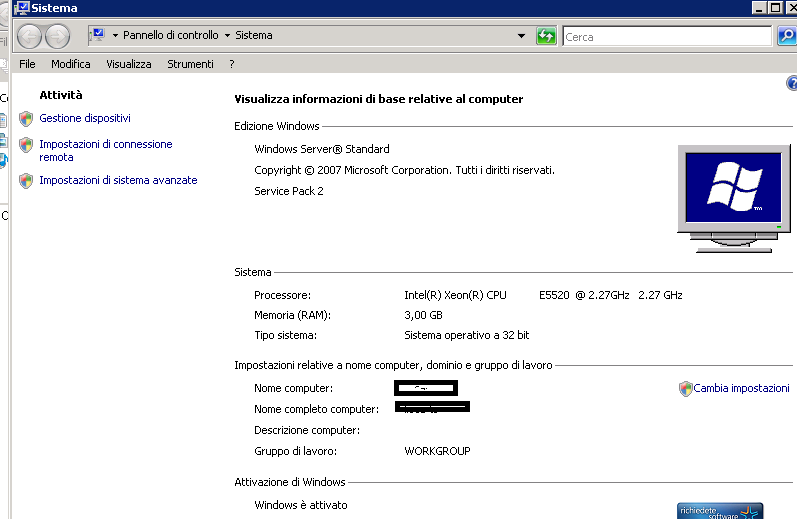Viewport: 797px width, 519px height.
Task: Open the Strumenti menu
Action: click(190, 64)
